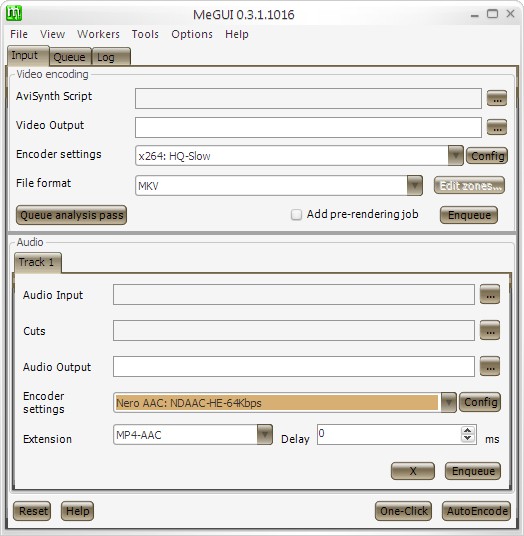Browse for the AviSynth Script file
Image resolution: width=524 pixels, height=536 pixels.
497,98
